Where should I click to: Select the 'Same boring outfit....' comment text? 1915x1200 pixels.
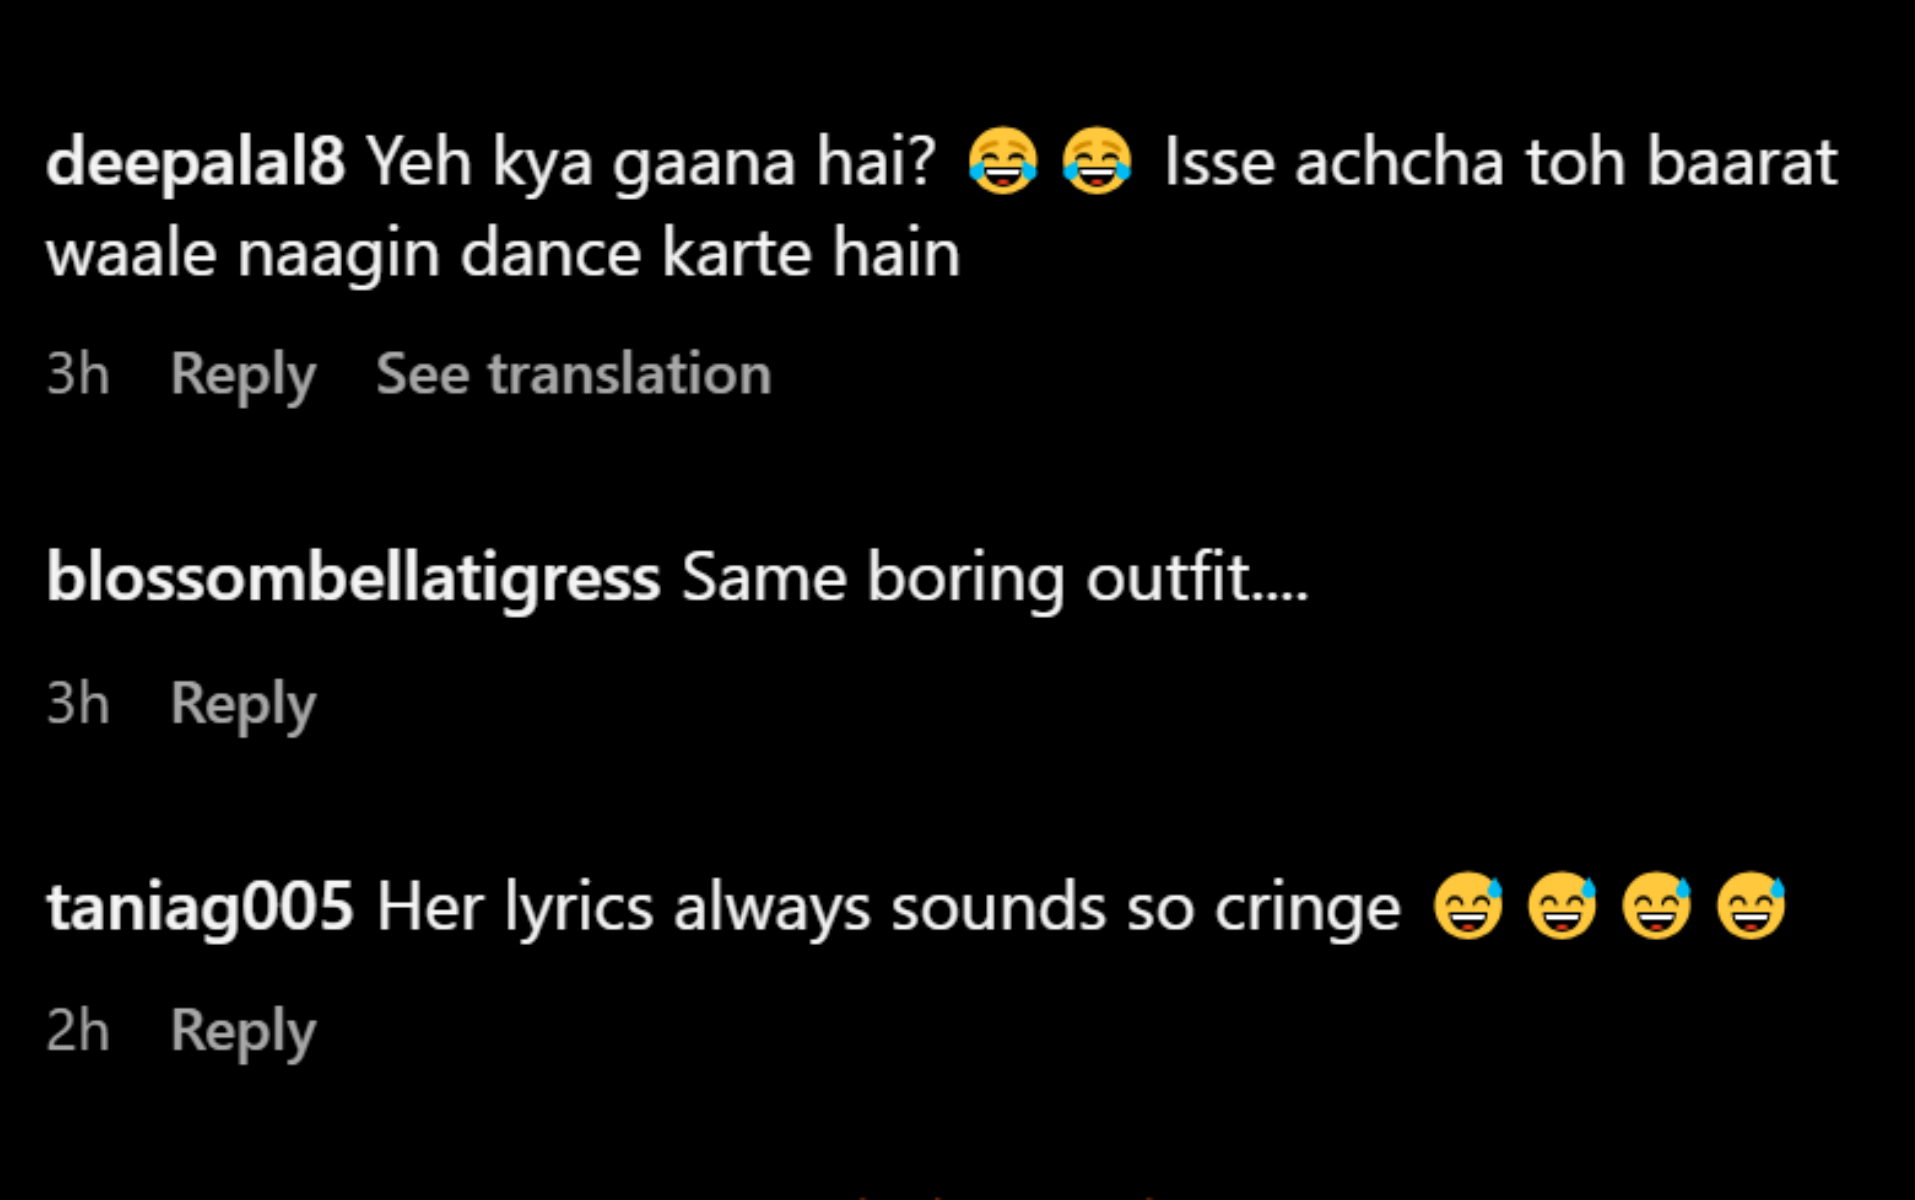click(x=995, y=578)
